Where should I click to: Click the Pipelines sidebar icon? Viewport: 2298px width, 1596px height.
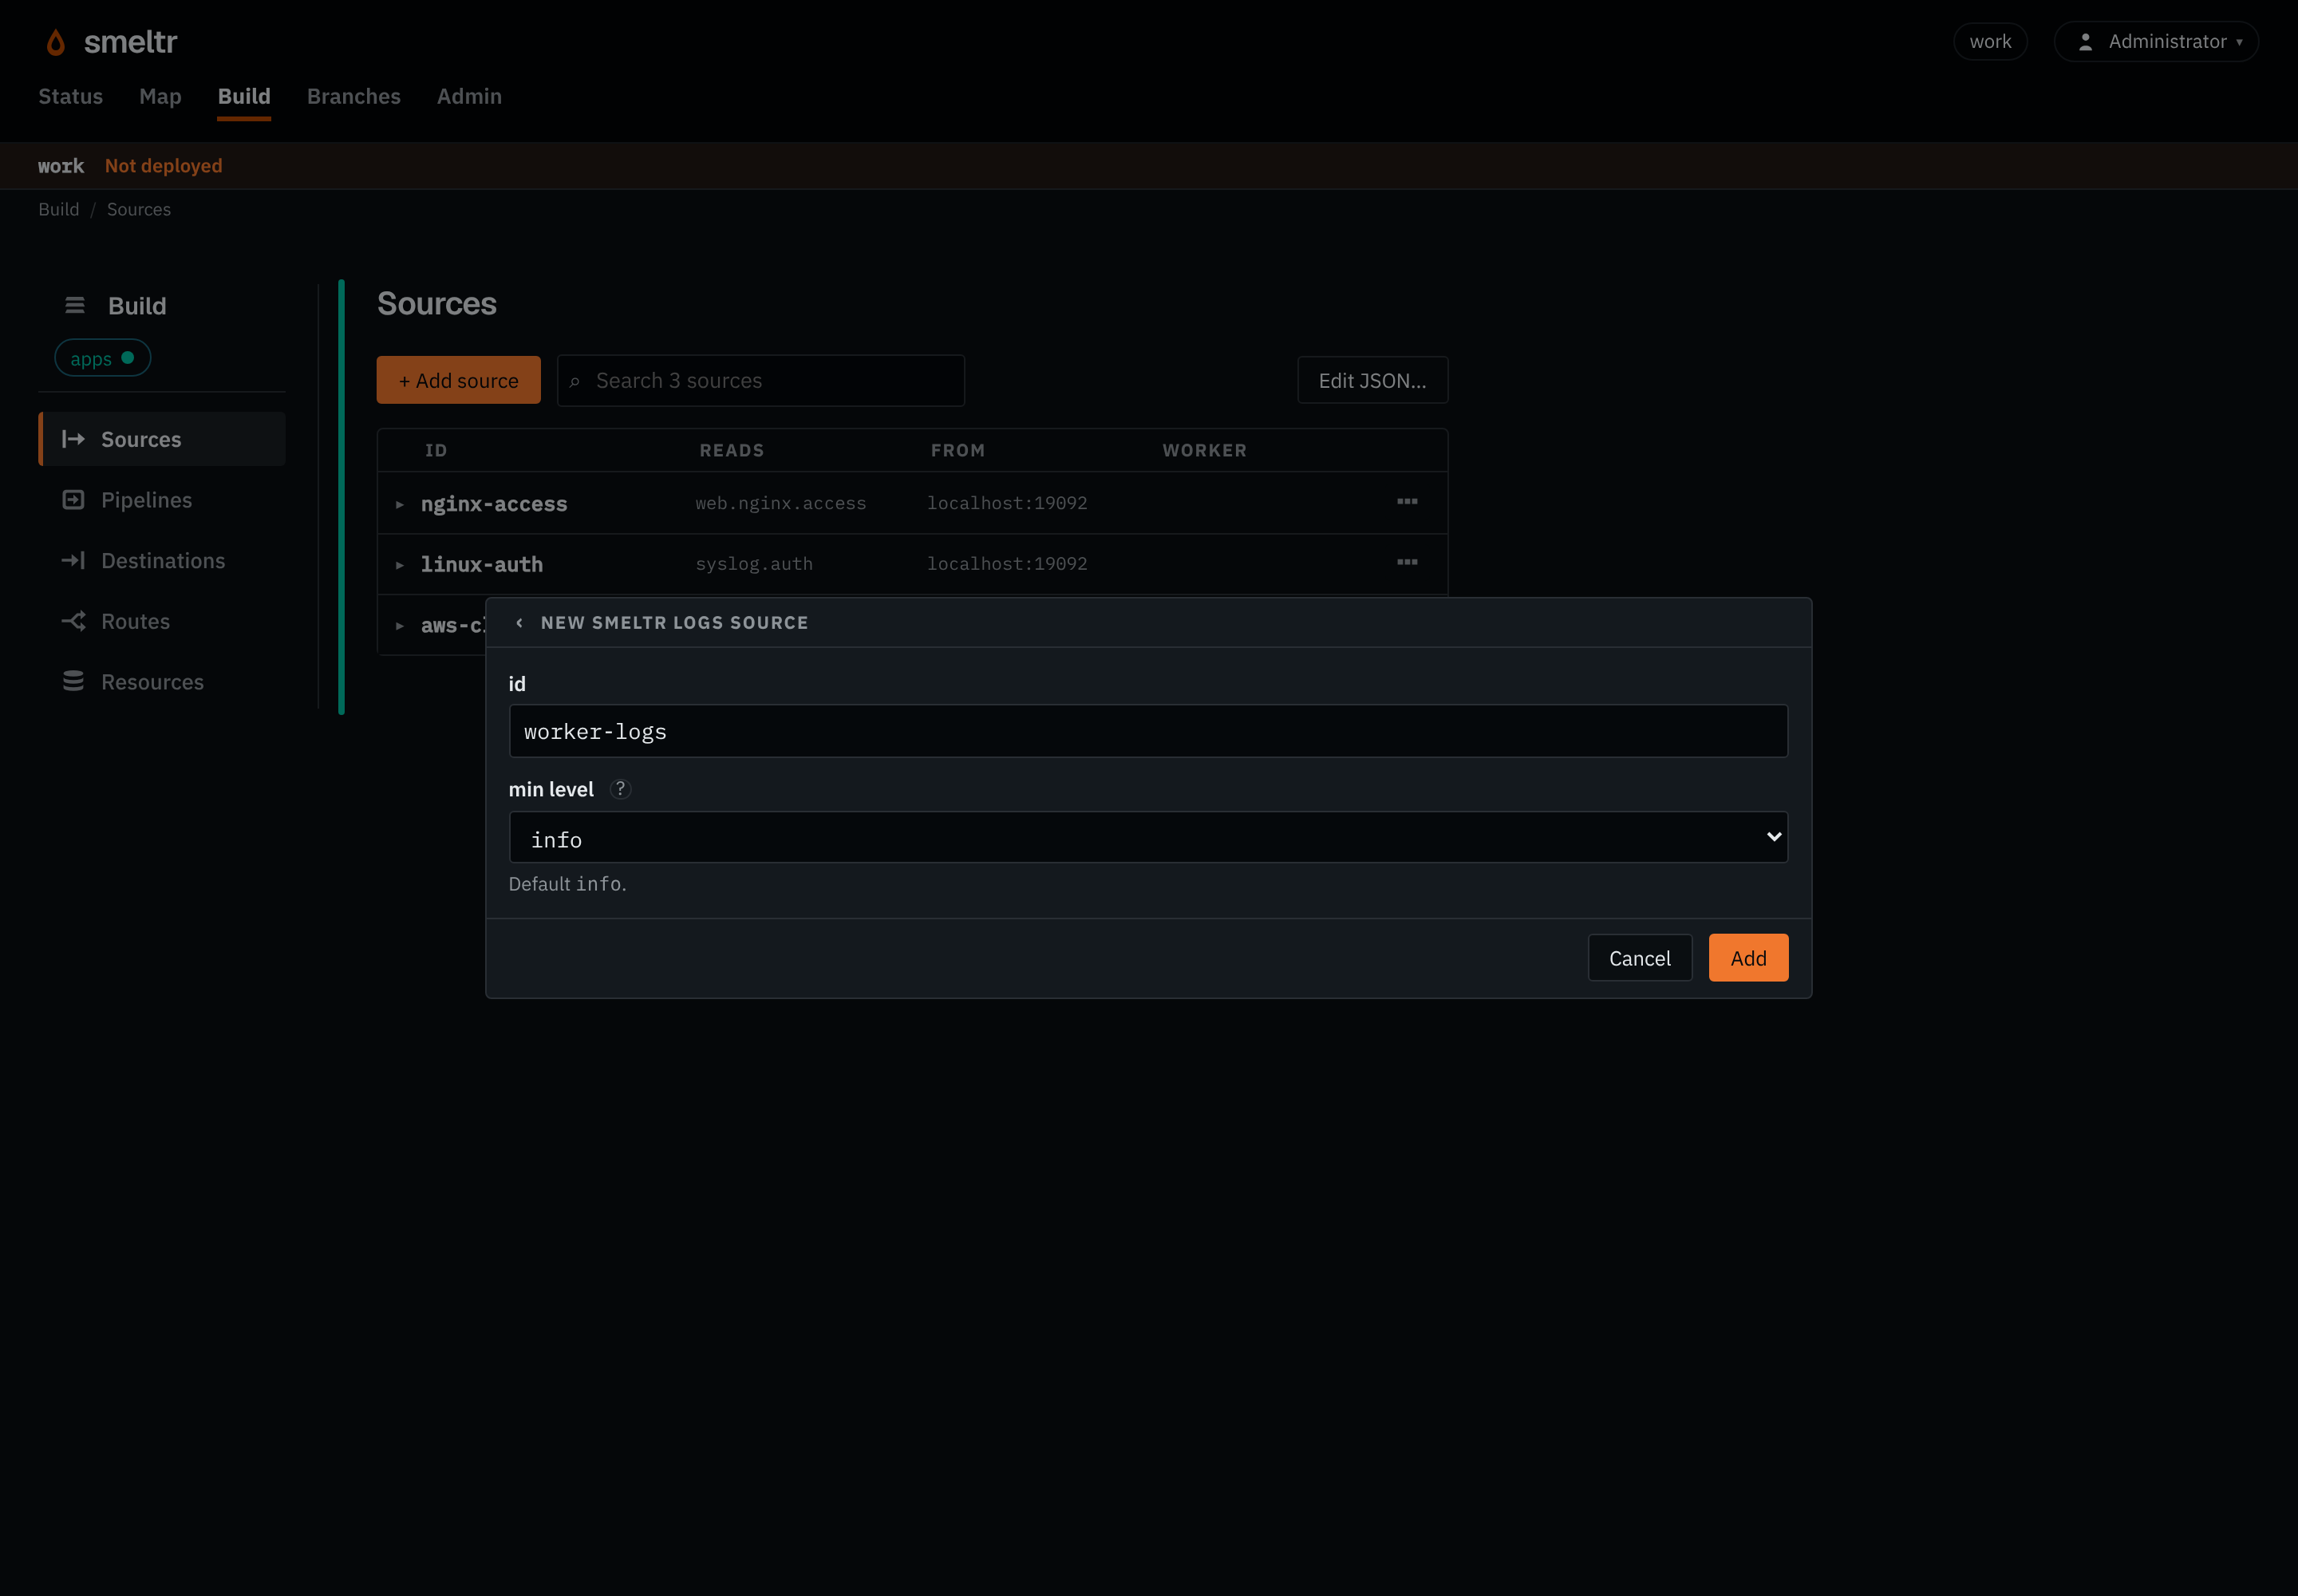73,500
